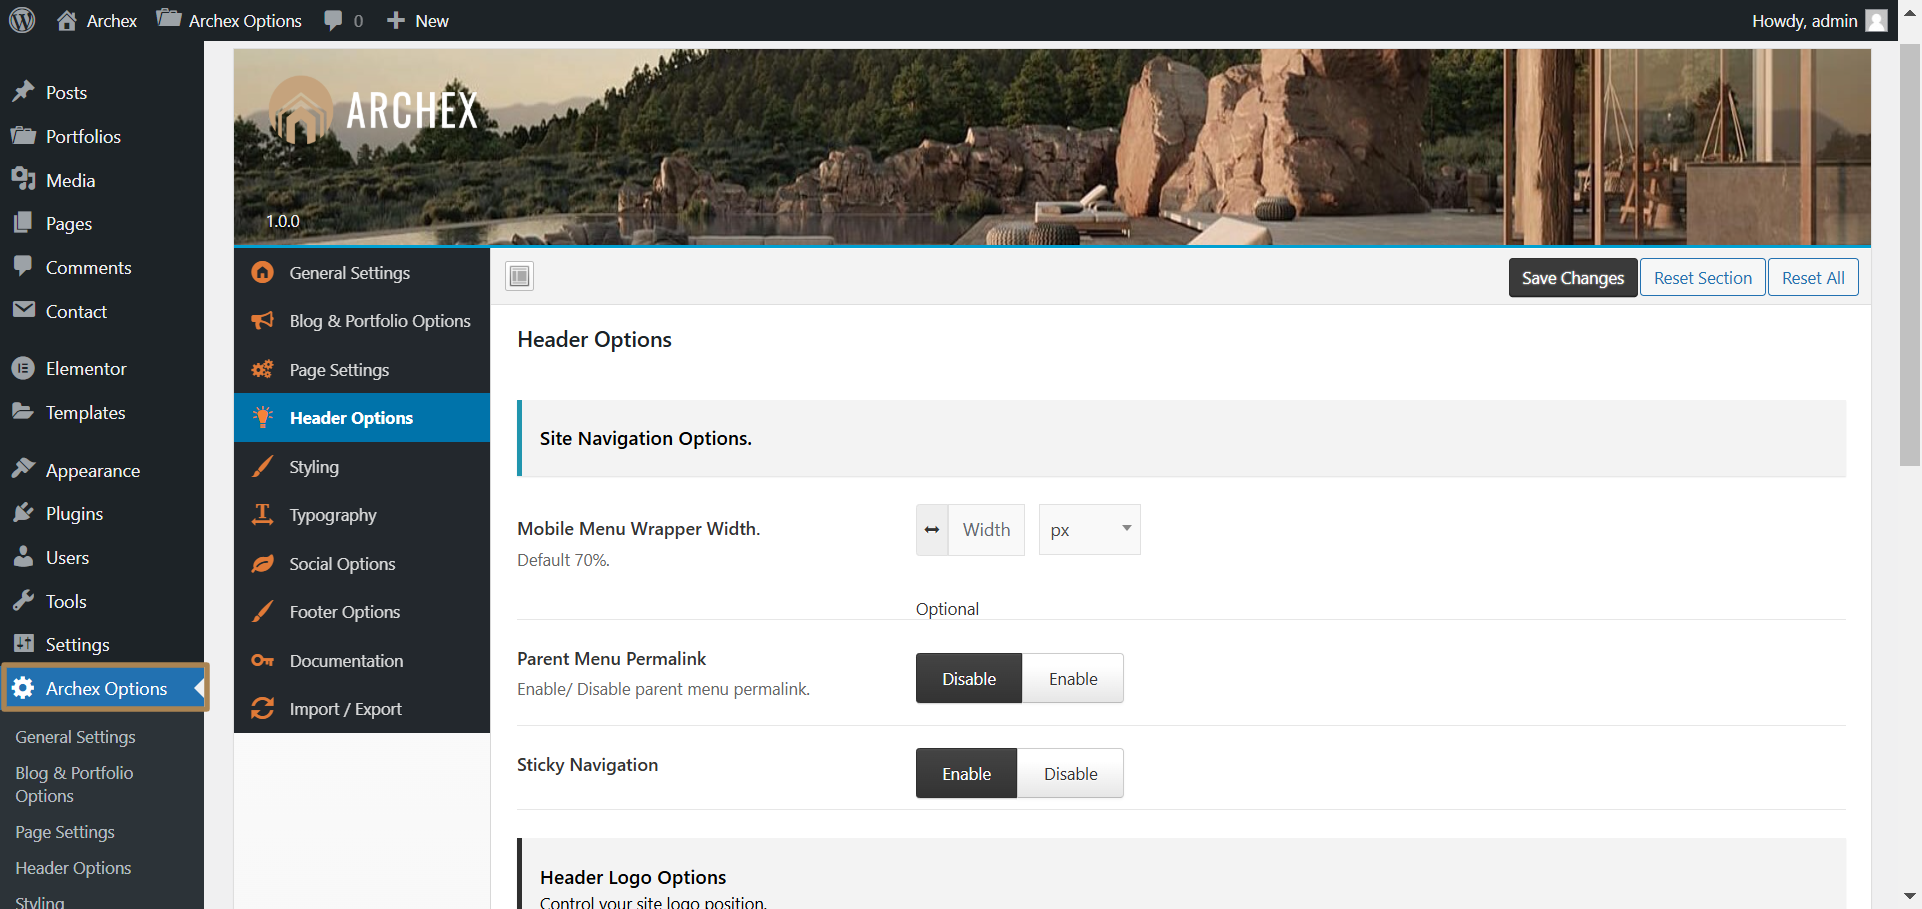Open the Howdy, admin account menu
This screenshot has width=1922, height=909.
pyautogui.click(x=1819, y=20)
